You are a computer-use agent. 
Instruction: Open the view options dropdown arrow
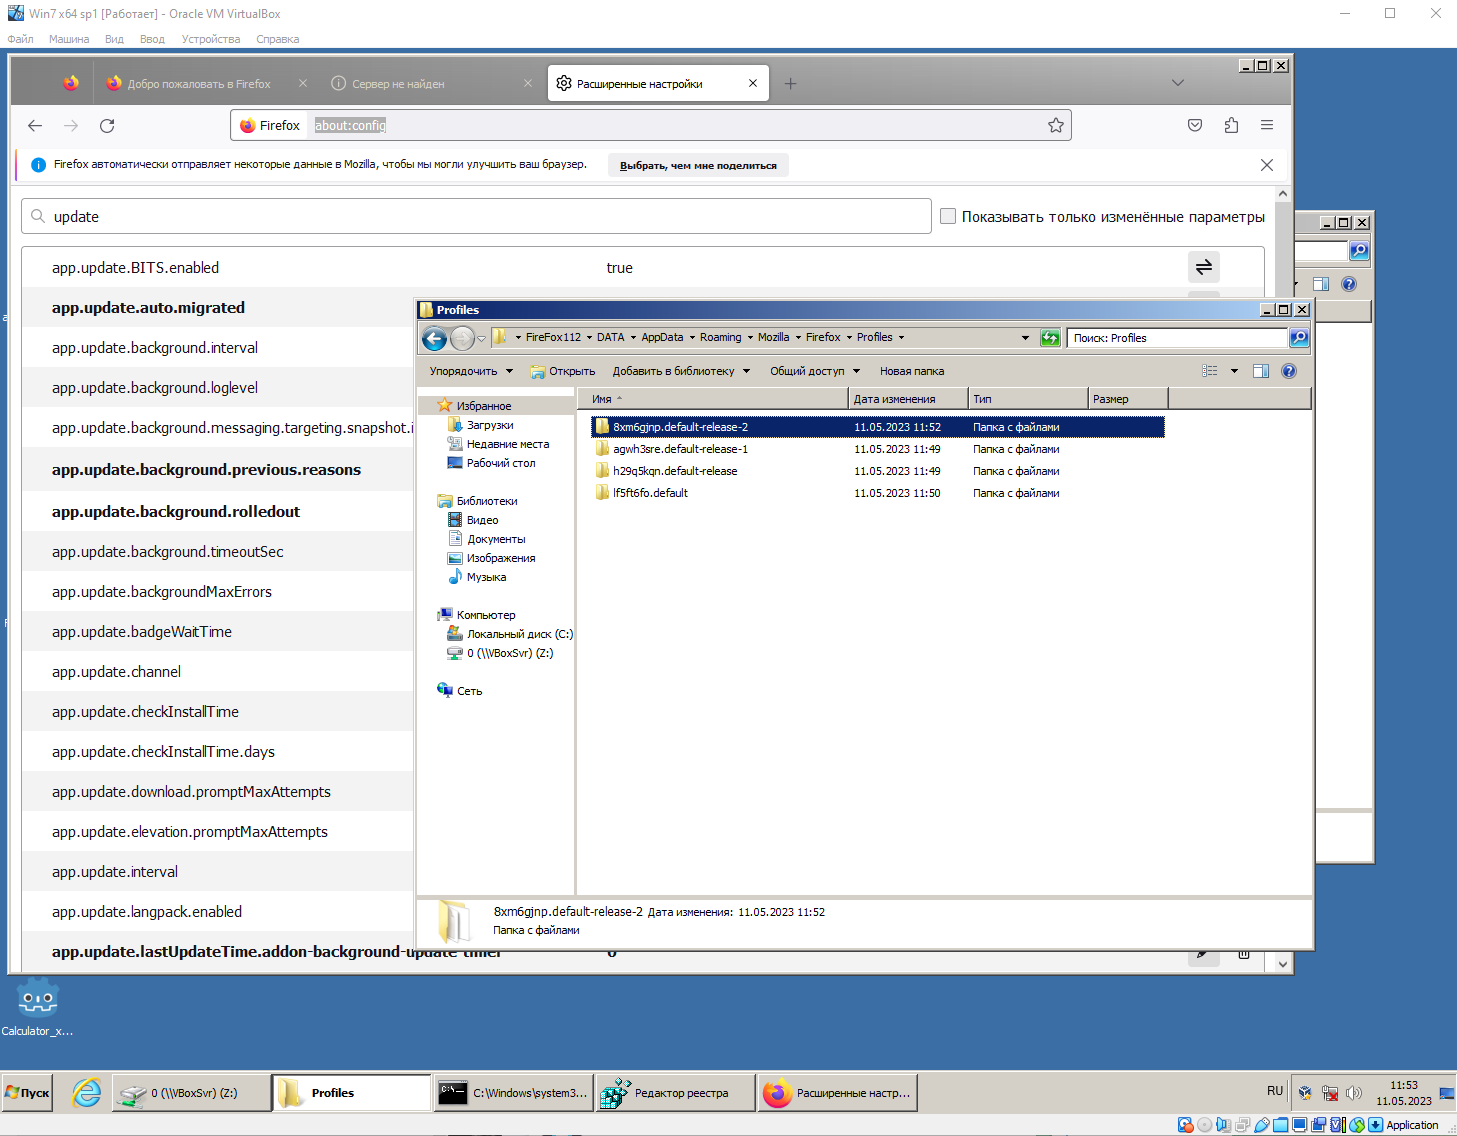tap(1234, 371)
